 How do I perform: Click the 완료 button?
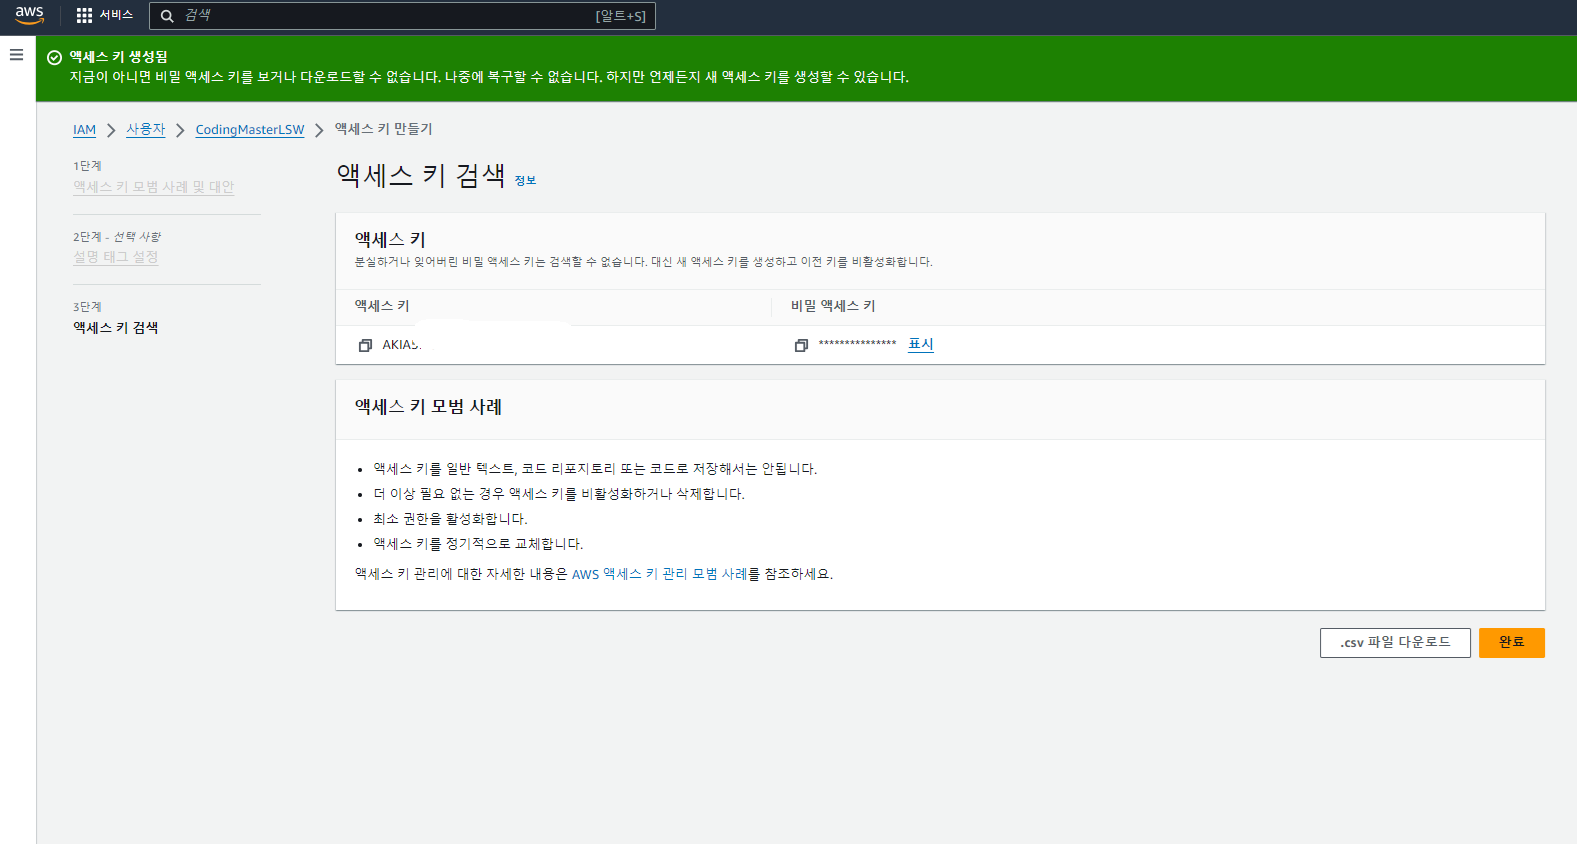pos(1512,643)
